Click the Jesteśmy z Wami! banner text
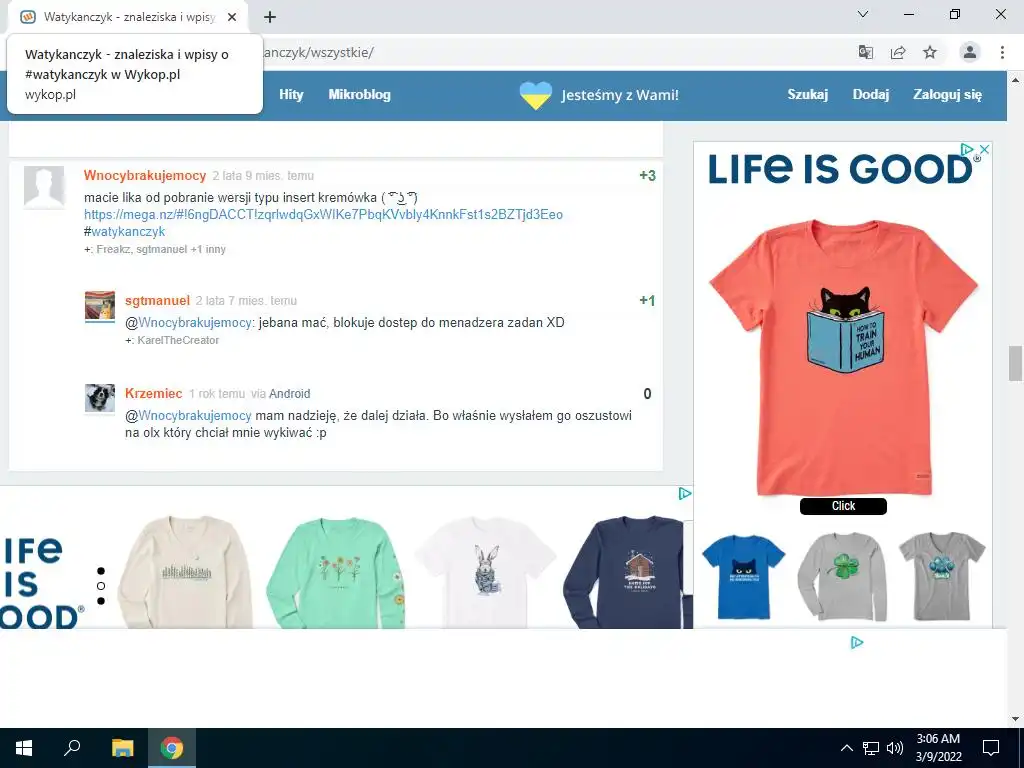Screen dimensions: 1024x768 pos(620,95)
